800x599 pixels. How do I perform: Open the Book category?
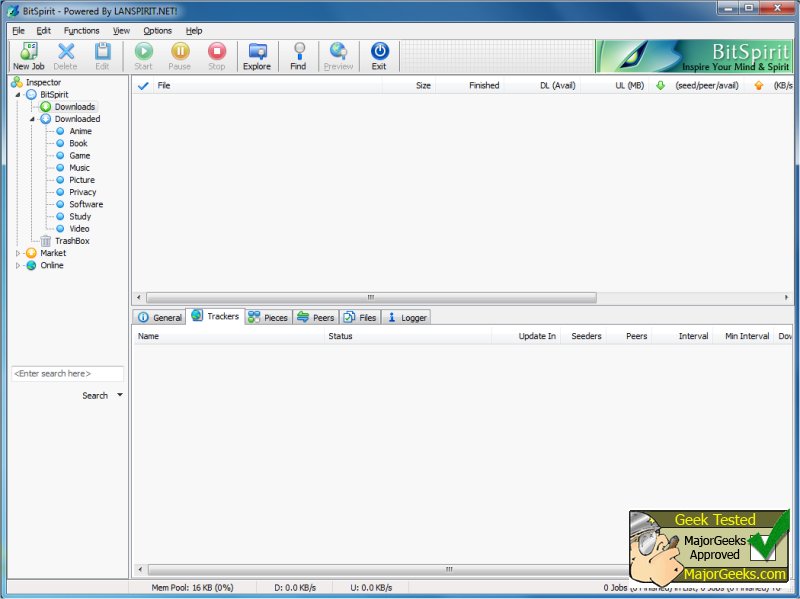[78, 143]
